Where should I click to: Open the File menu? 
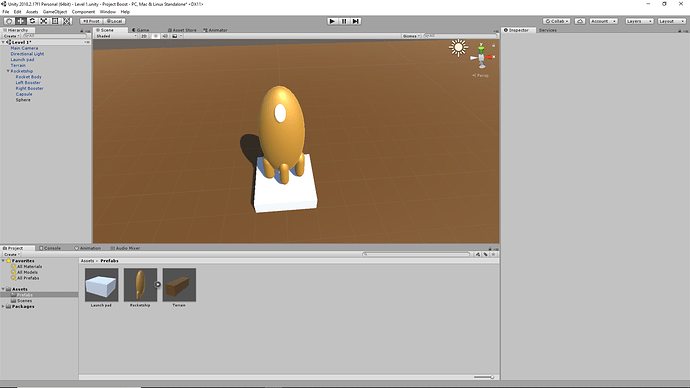point(6,12)
